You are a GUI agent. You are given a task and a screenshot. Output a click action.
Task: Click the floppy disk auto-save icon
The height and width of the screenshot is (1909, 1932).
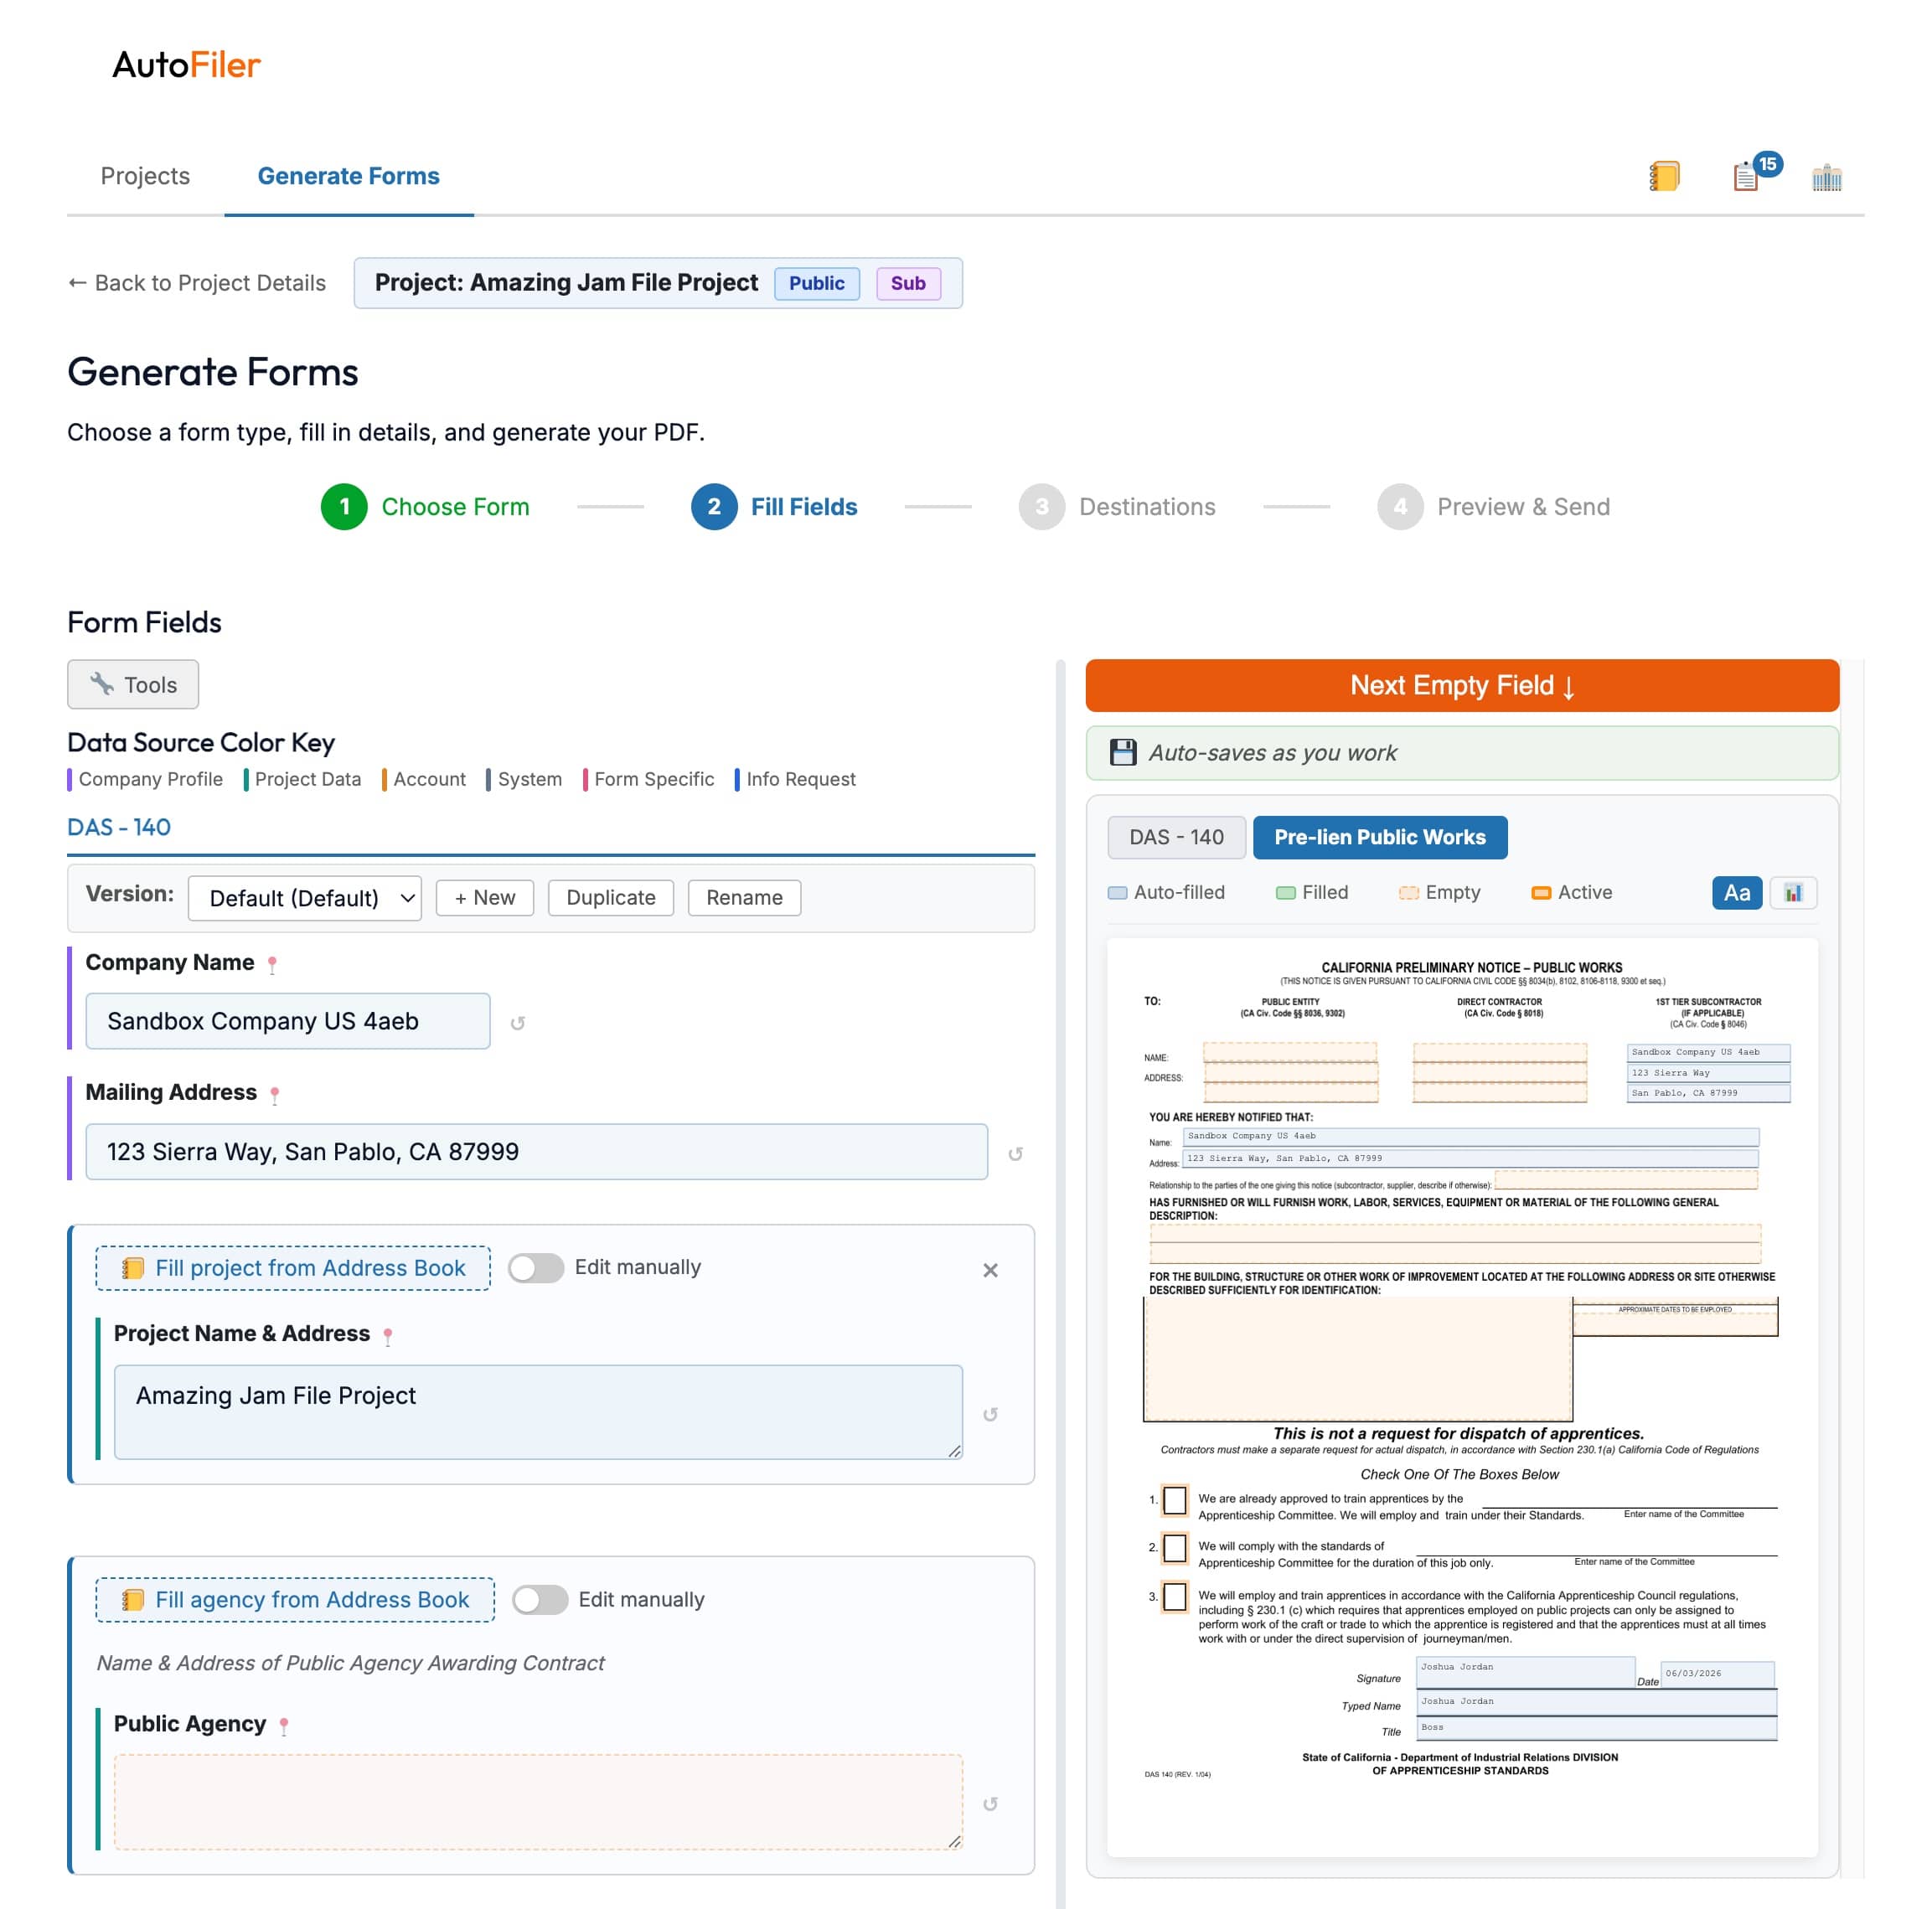1123,752
